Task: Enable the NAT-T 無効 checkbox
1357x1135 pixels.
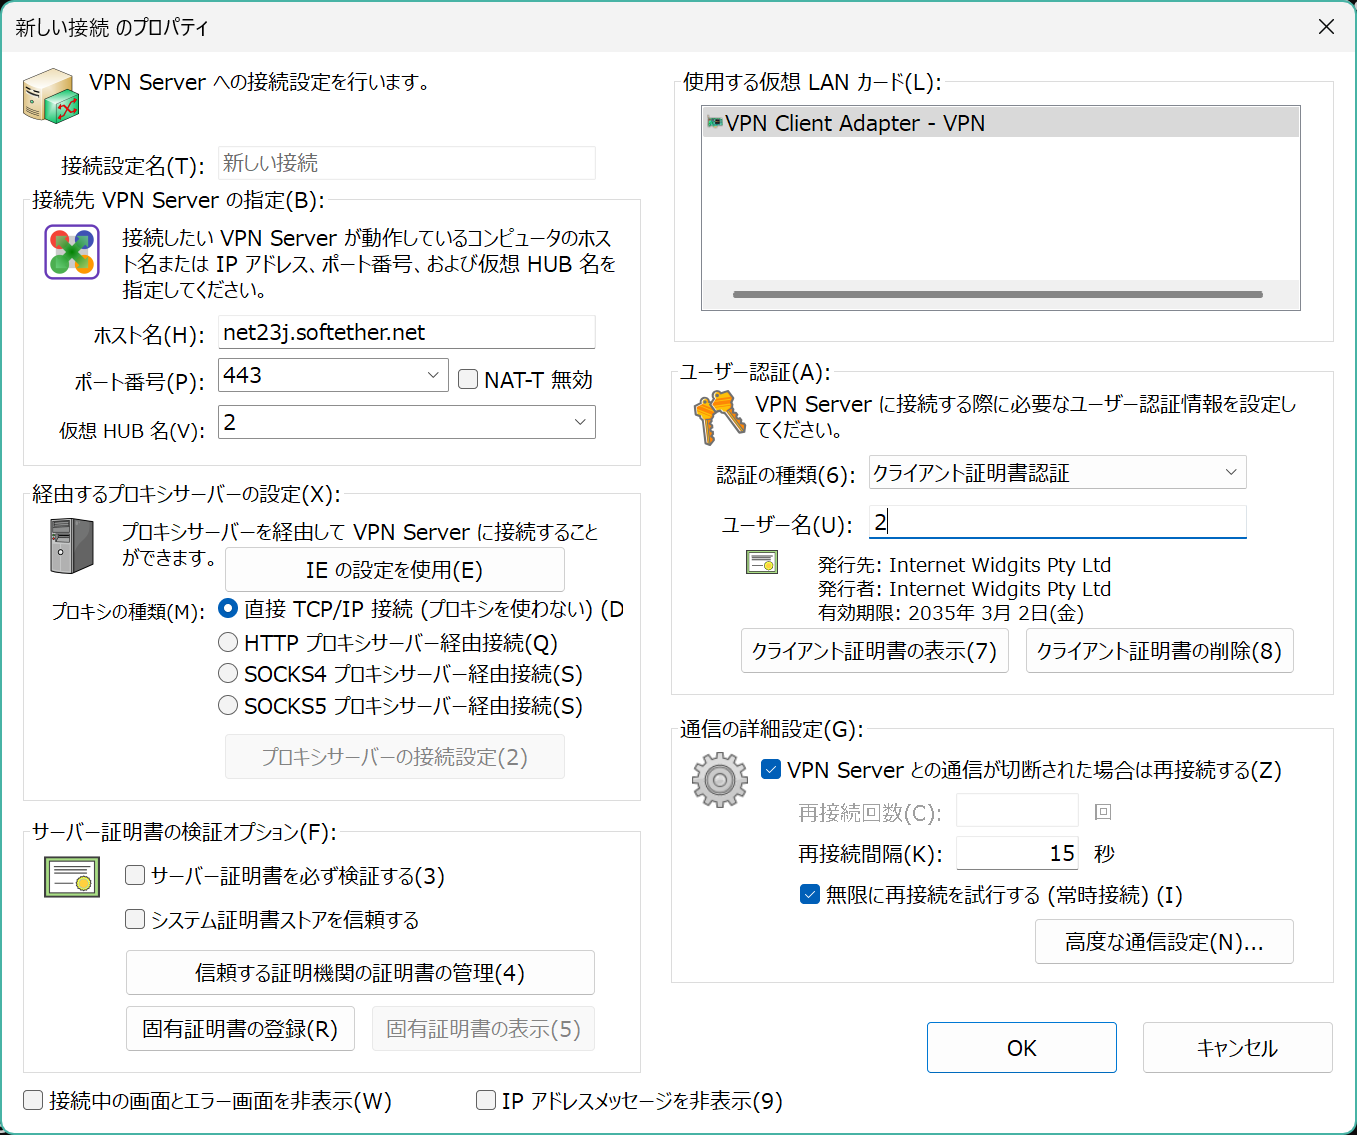Action: pyautogui.click(x=468, y=379)
